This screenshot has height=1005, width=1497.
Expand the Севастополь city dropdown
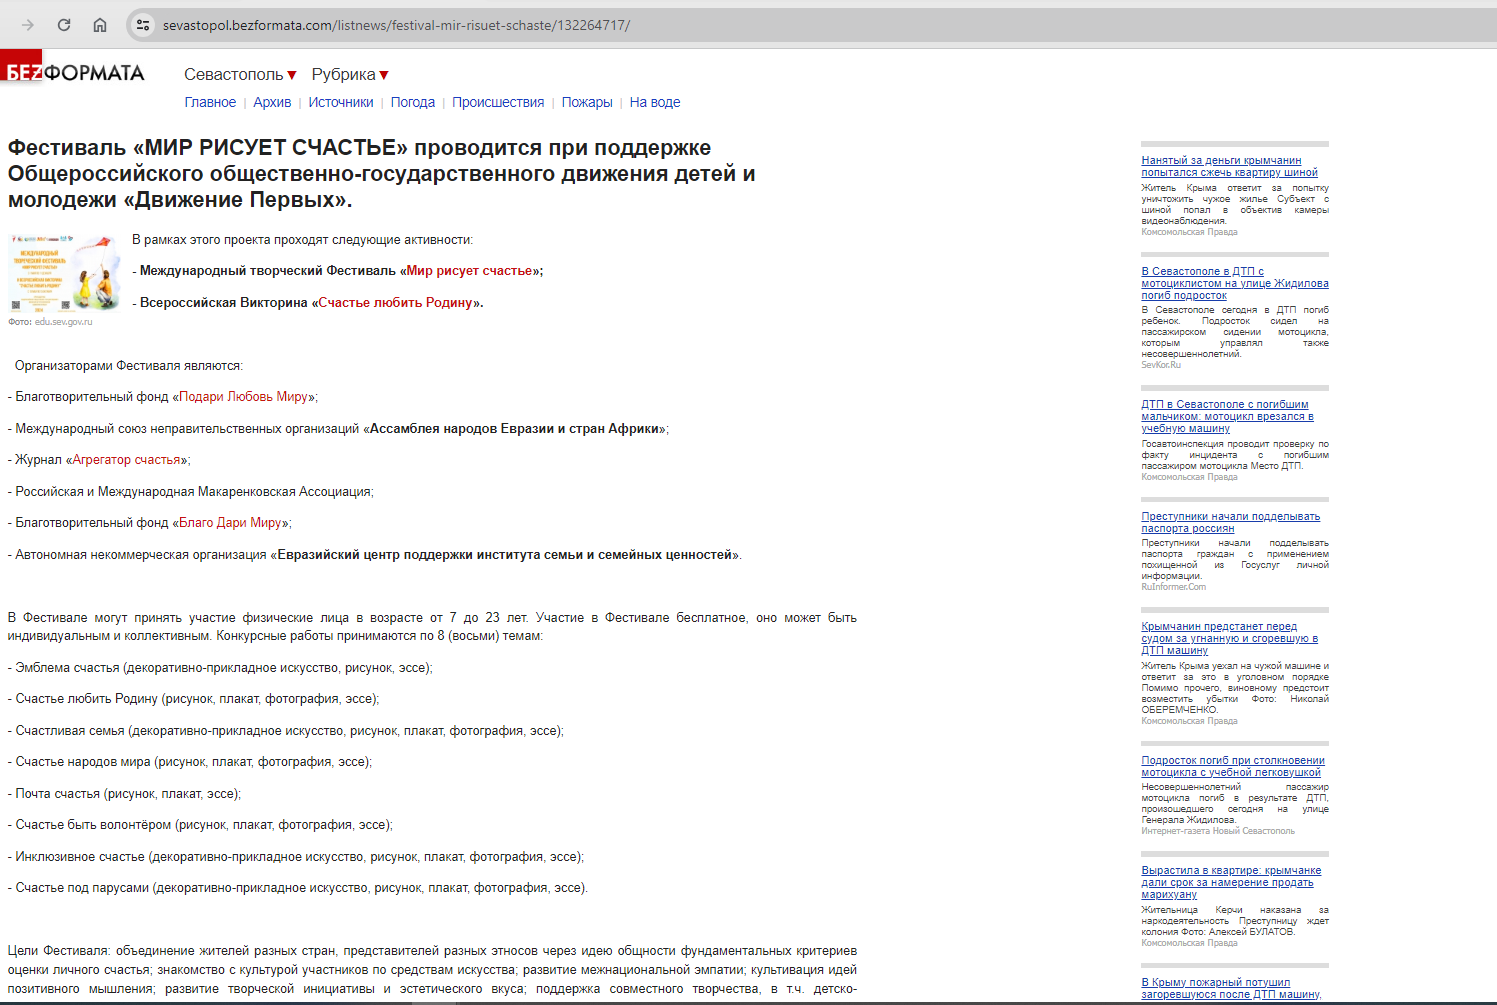[240, 74]
